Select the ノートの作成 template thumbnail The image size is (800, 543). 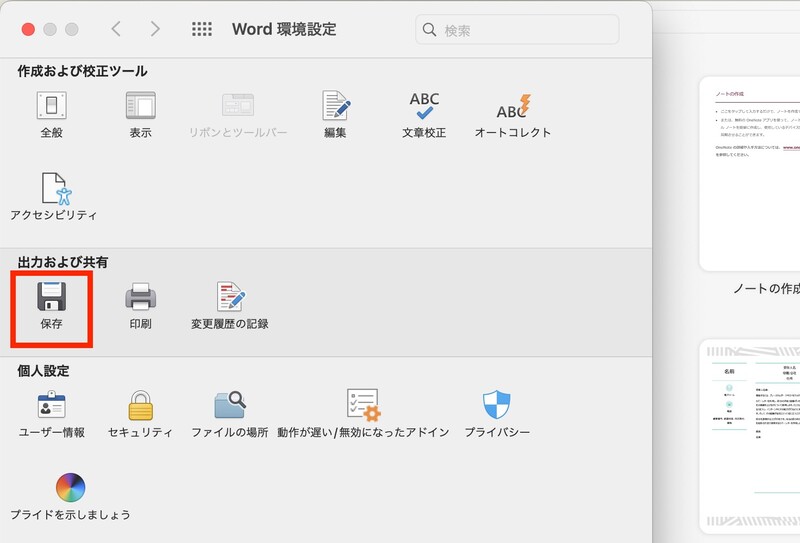pos(749,174)
